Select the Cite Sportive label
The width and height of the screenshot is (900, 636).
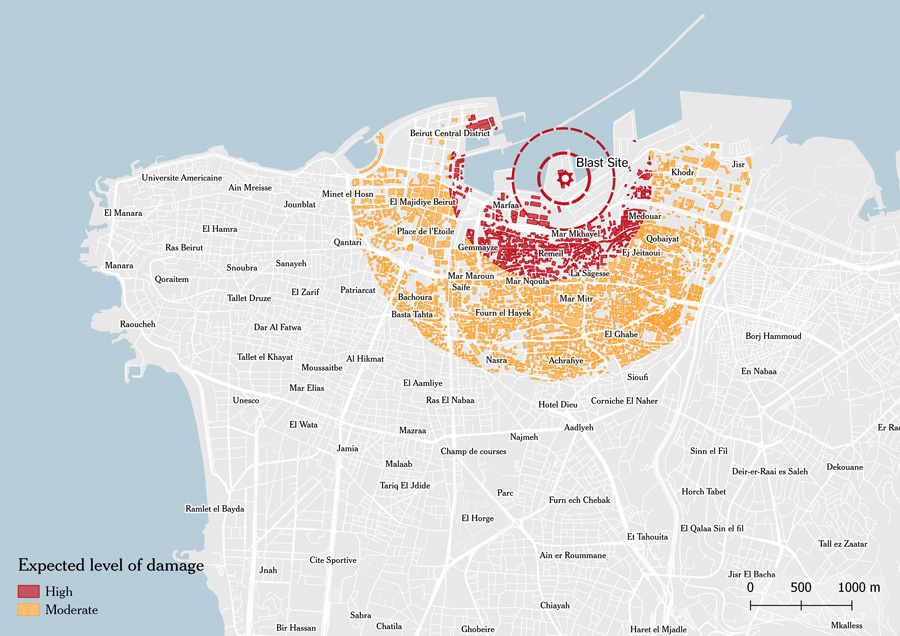pos(333,560)
